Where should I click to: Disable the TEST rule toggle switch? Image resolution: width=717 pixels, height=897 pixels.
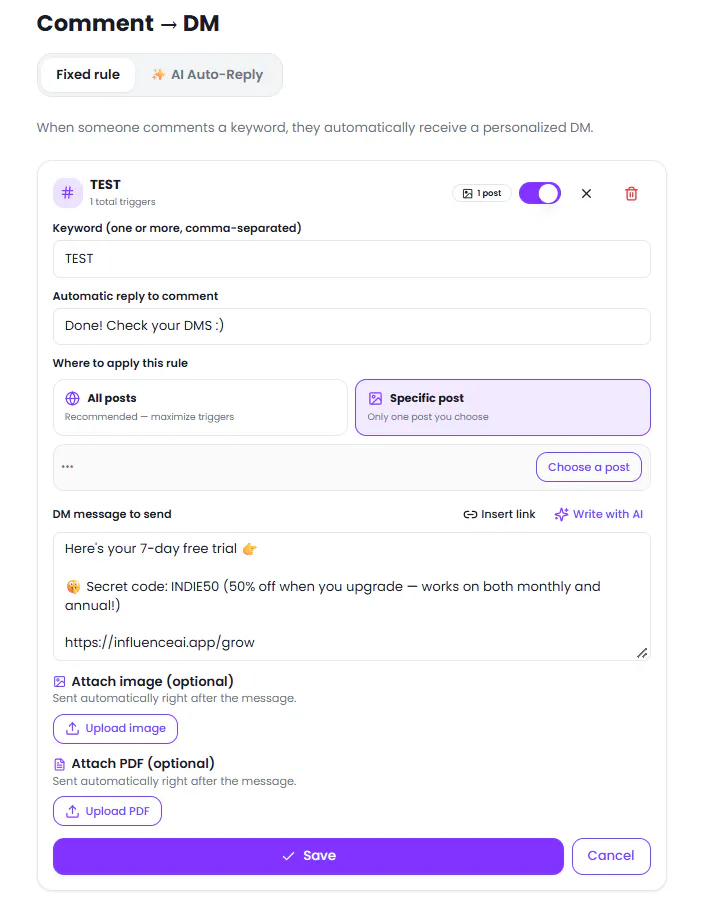(540, 193)
